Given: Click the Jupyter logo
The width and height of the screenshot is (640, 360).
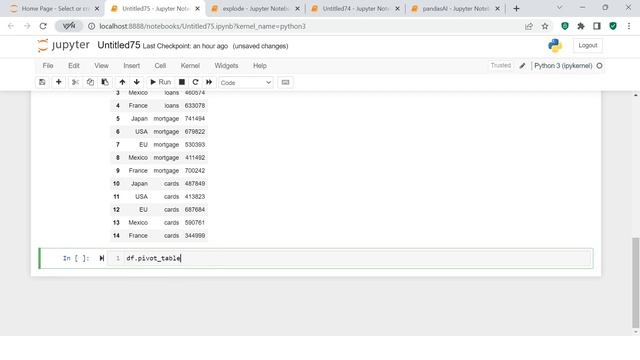Looking at the screenshot, I should (63, 45).
